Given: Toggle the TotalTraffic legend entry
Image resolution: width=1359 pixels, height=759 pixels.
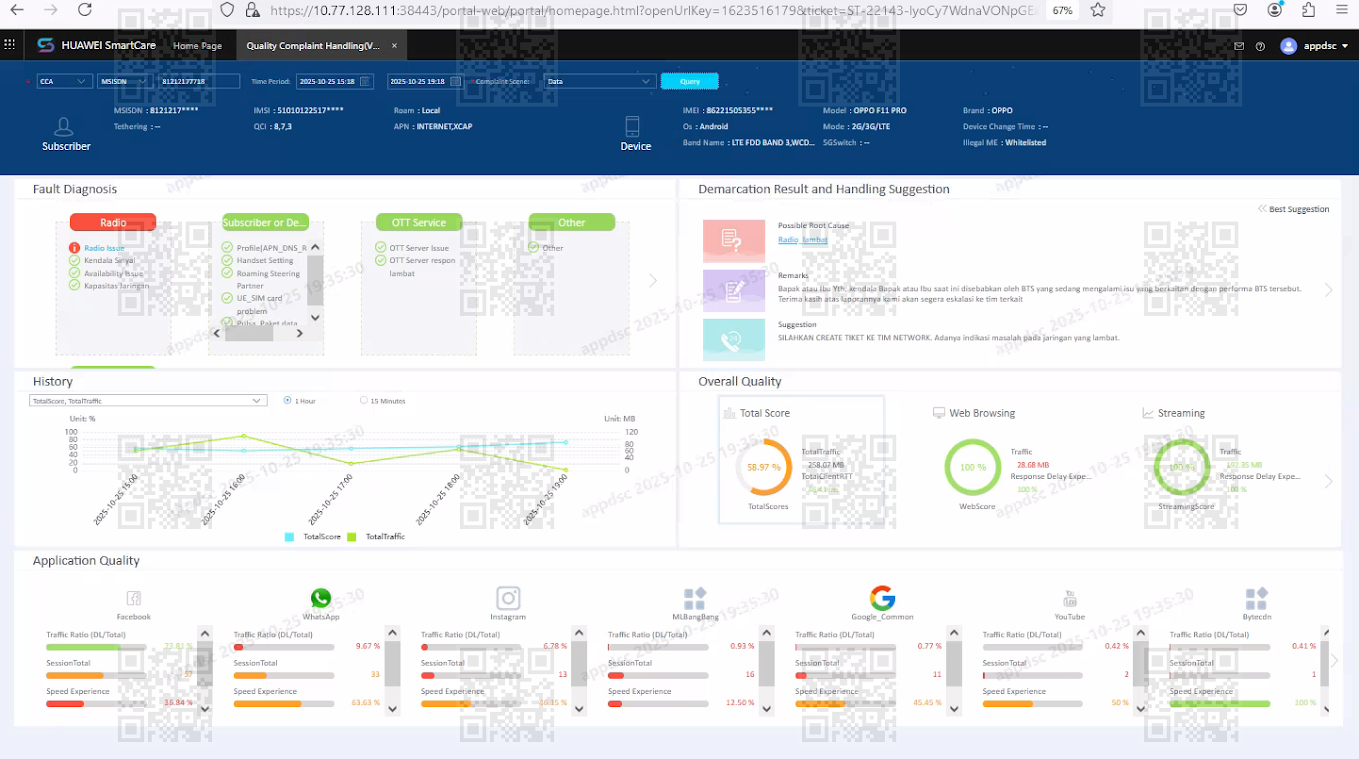Looking at the screenshot, I should click(376, 537).
